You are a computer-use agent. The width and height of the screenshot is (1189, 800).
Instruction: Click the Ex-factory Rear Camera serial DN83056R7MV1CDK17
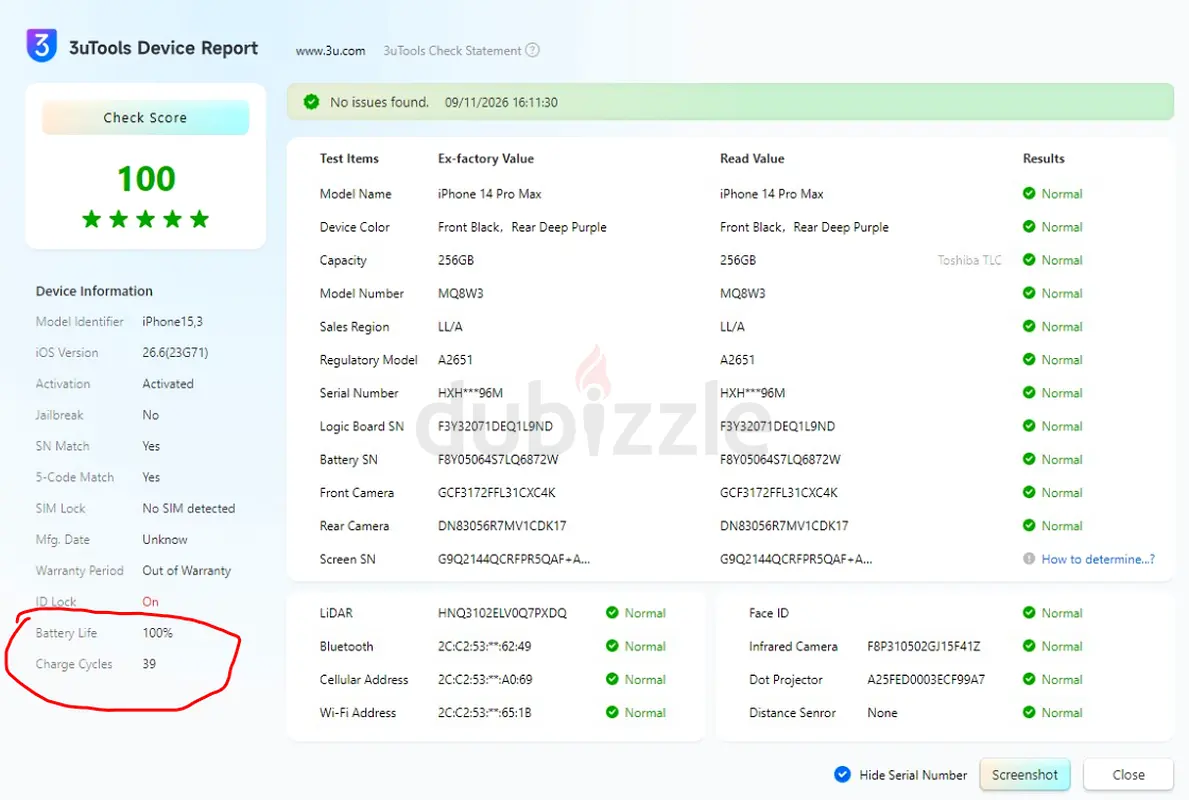coord(502,525)
